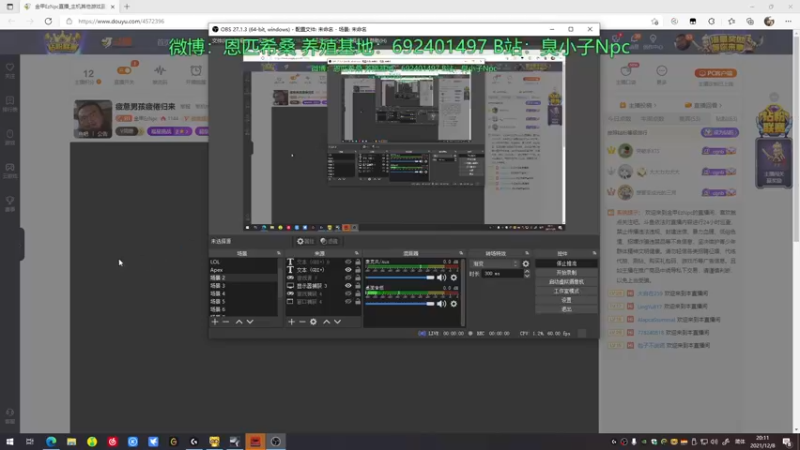Open the browser settings ellipsis menu

[788, 21]
